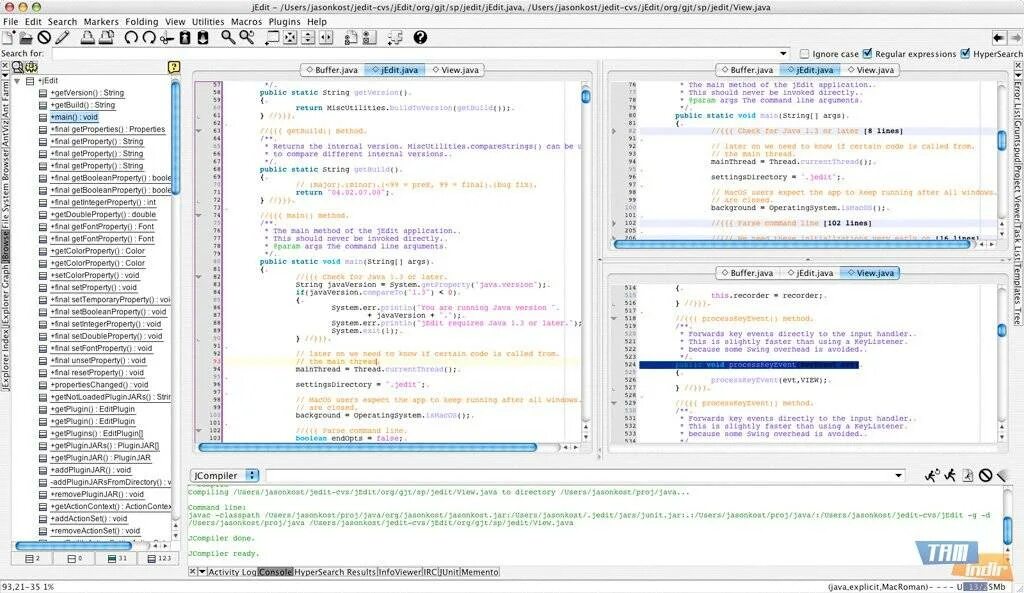This screenshot has height=593, width=1024.
Task: Open the Folding menu
Action: [142, 22]
